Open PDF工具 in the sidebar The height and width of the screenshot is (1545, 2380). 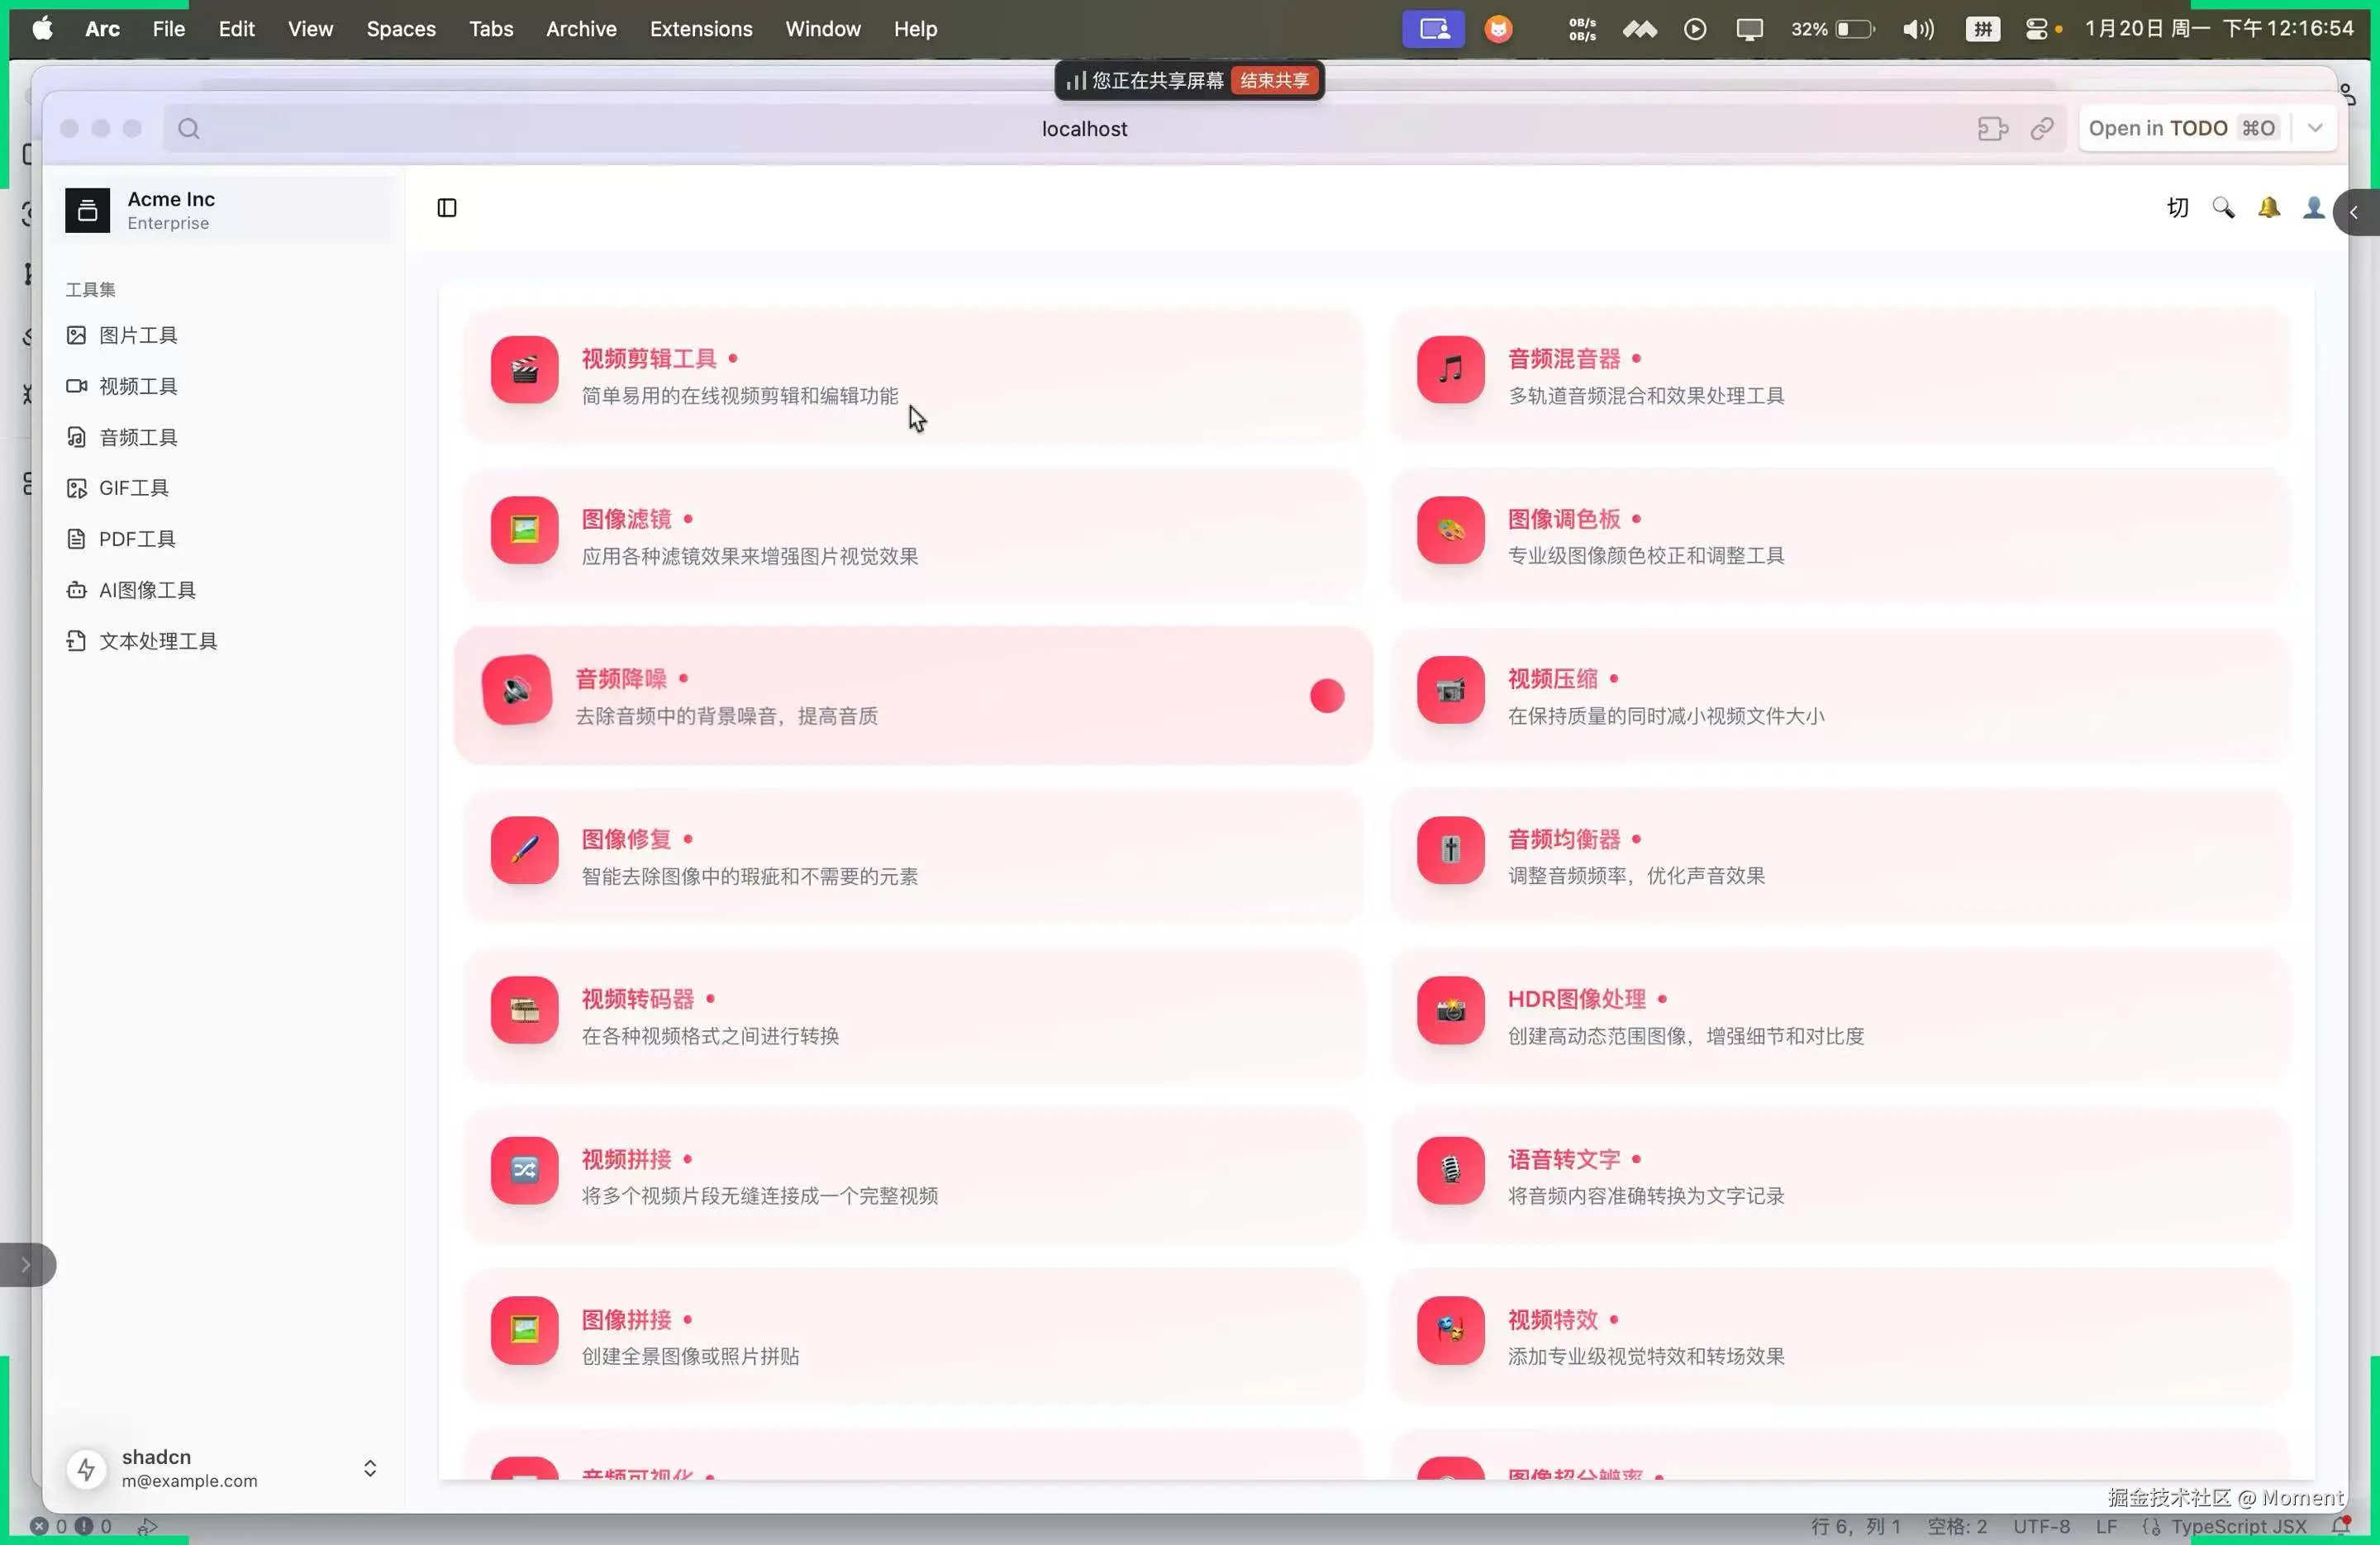(224, 539)
